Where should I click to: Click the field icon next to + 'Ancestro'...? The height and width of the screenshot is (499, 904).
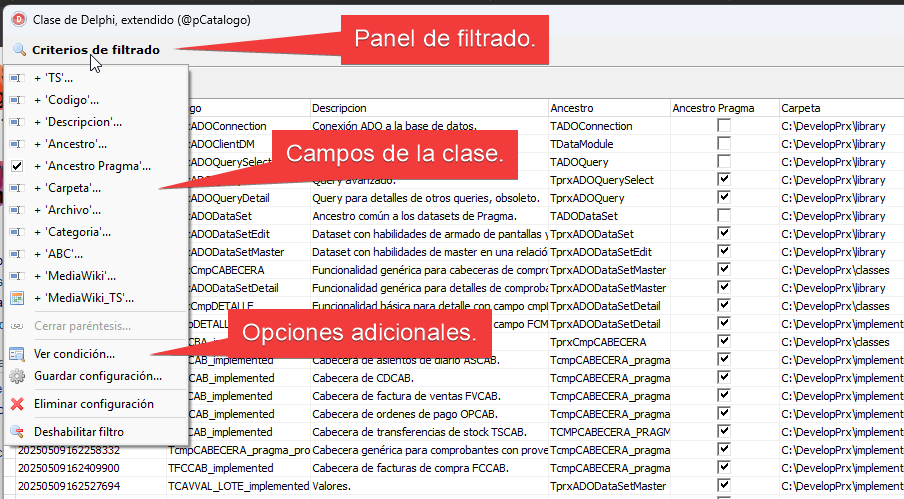click(17, 143)
